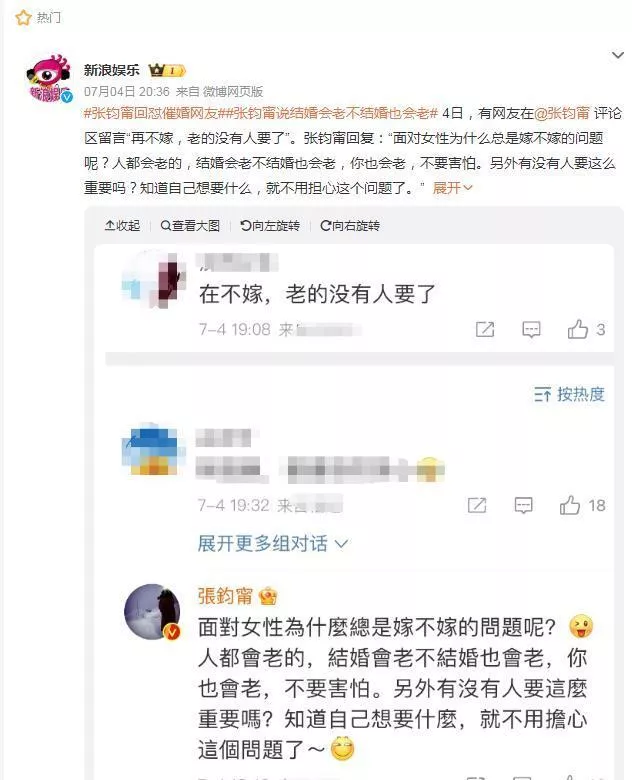Like the first comment with 3 likes
Screen dimensions: 632x780
pyautogui.click(x=586, y=329)
